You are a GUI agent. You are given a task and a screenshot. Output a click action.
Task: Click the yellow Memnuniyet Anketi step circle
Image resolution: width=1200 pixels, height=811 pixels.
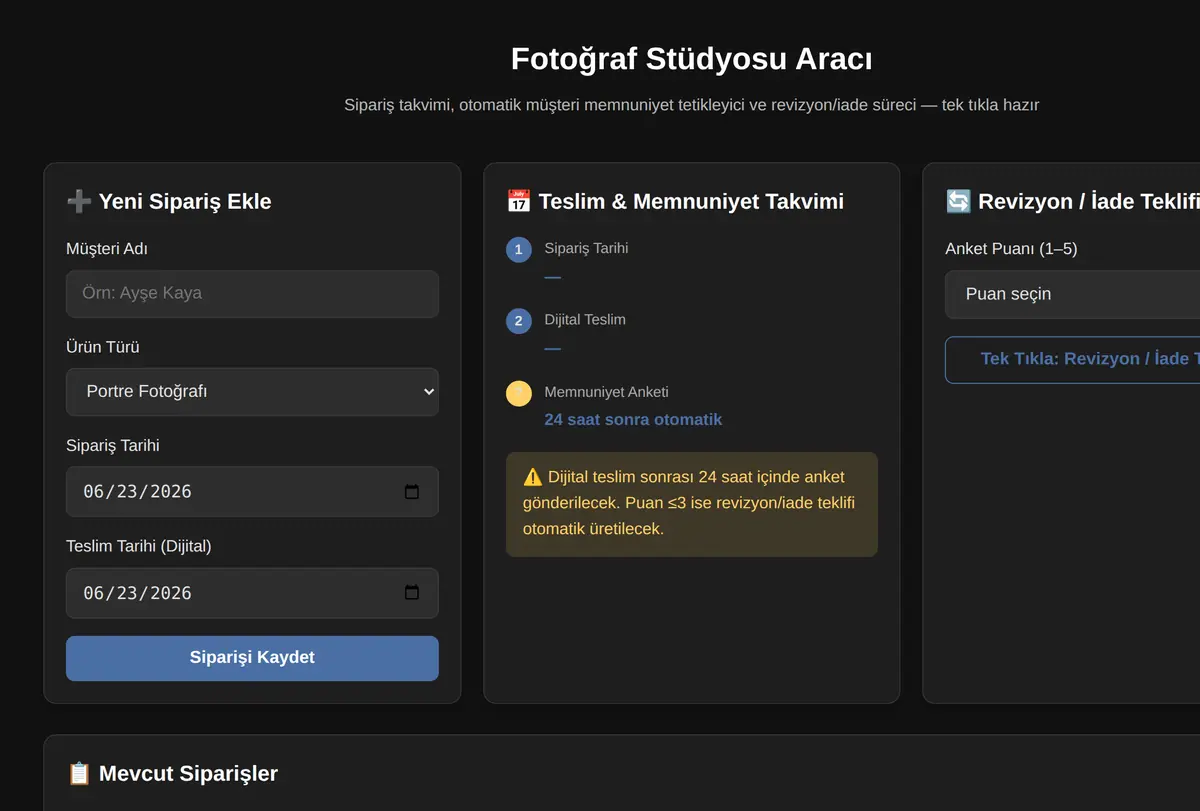click(x=518, y=393)
